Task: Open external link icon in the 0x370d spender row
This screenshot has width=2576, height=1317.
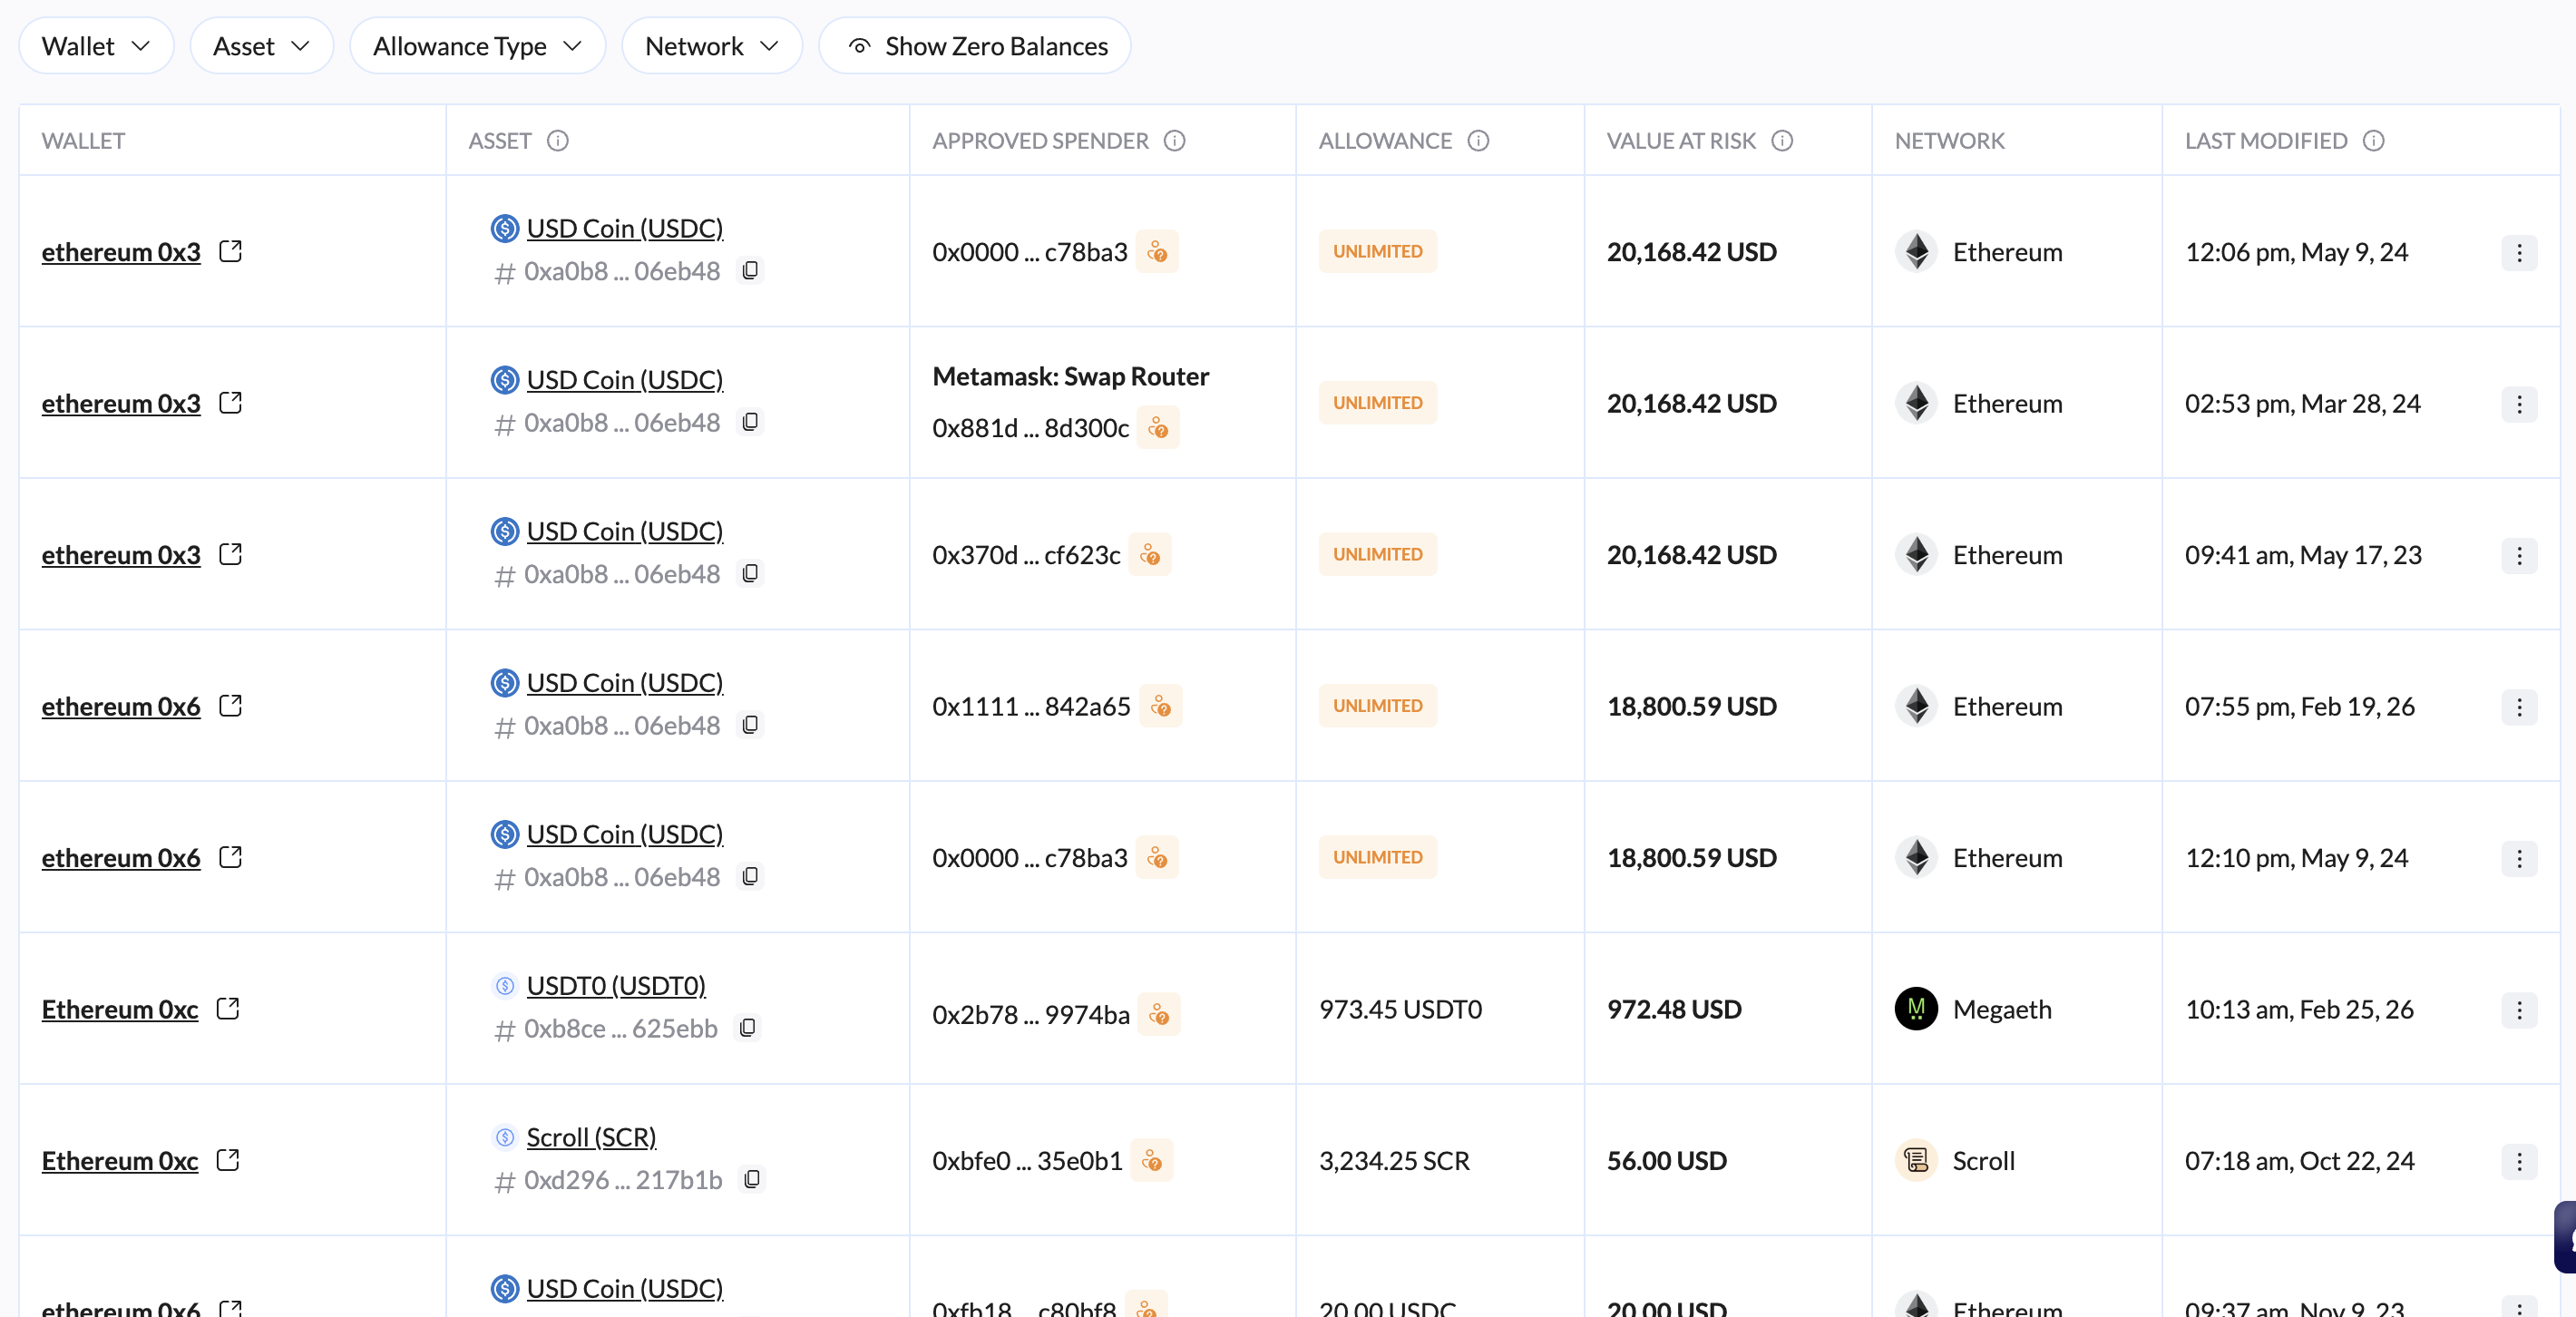Action: click(x=231, y=554)
